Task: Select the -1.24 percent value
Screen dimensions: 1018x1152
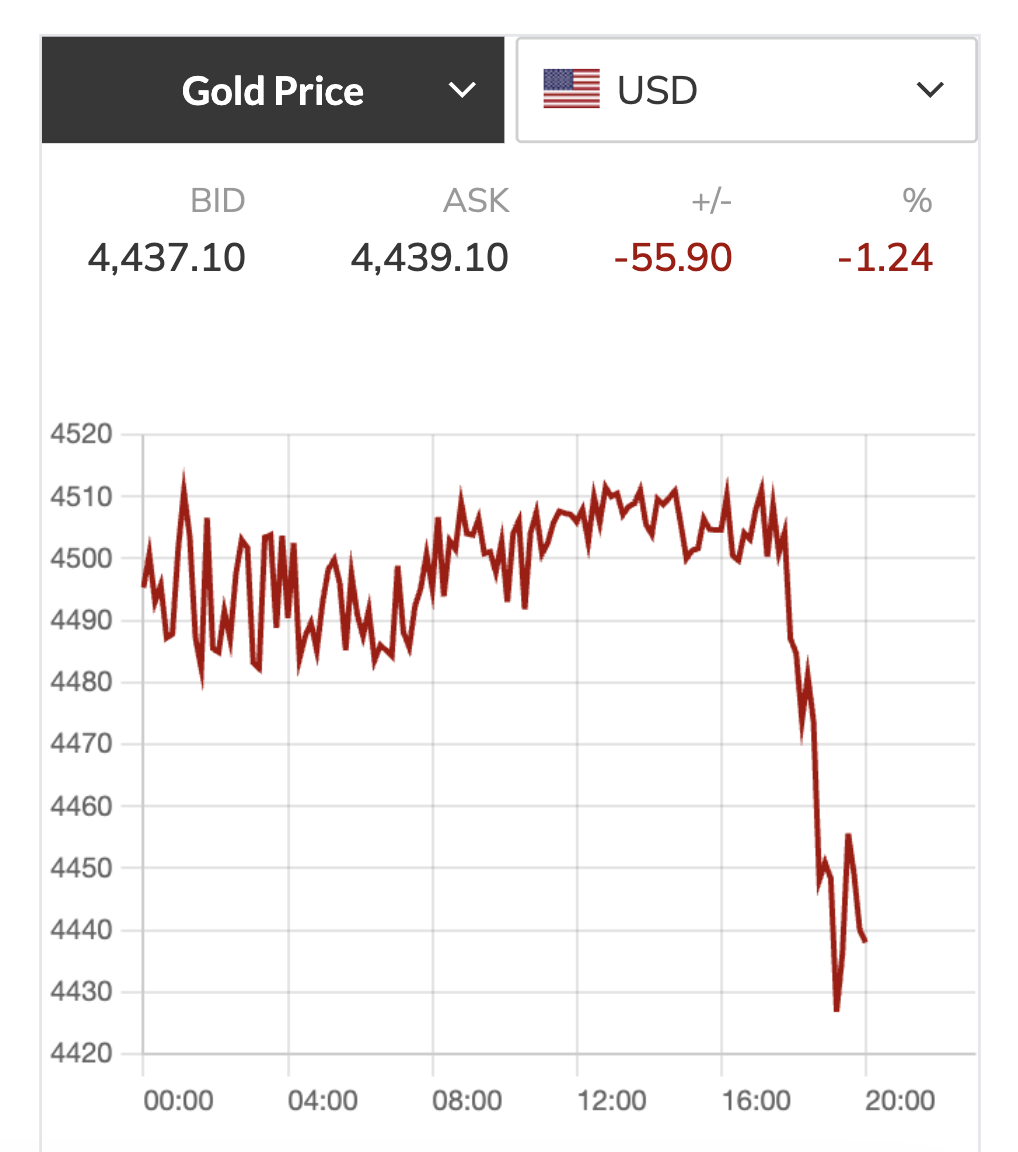Action: 885,258
